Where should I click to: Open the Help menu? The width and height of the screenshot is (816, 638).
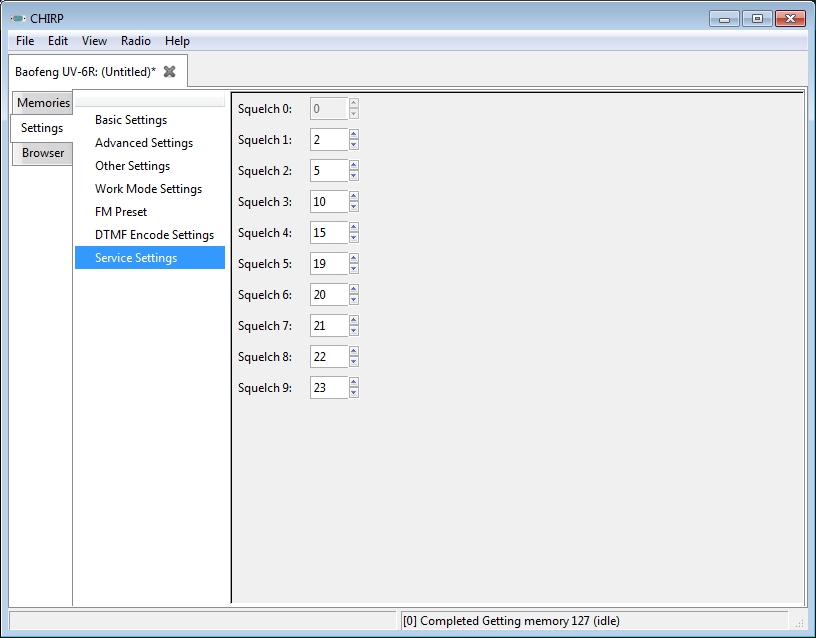(x=177, y=41)
